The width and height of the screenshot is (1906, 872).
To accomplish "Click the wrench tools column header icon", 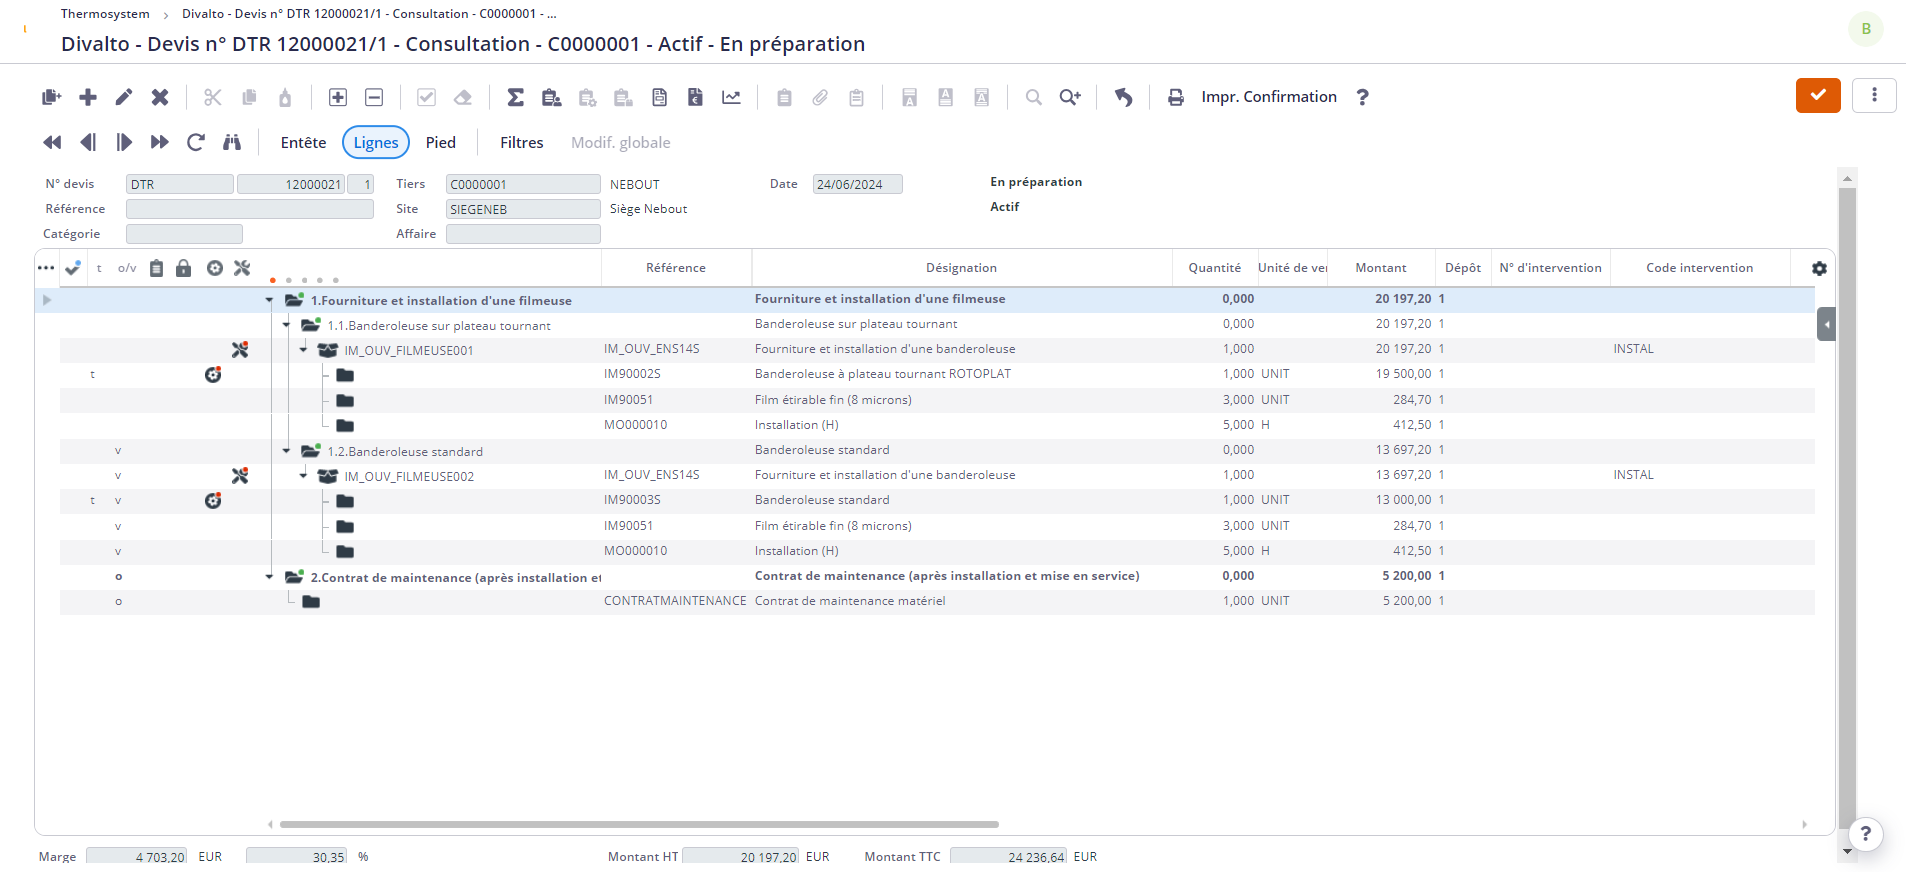I will tap(242, 268).
